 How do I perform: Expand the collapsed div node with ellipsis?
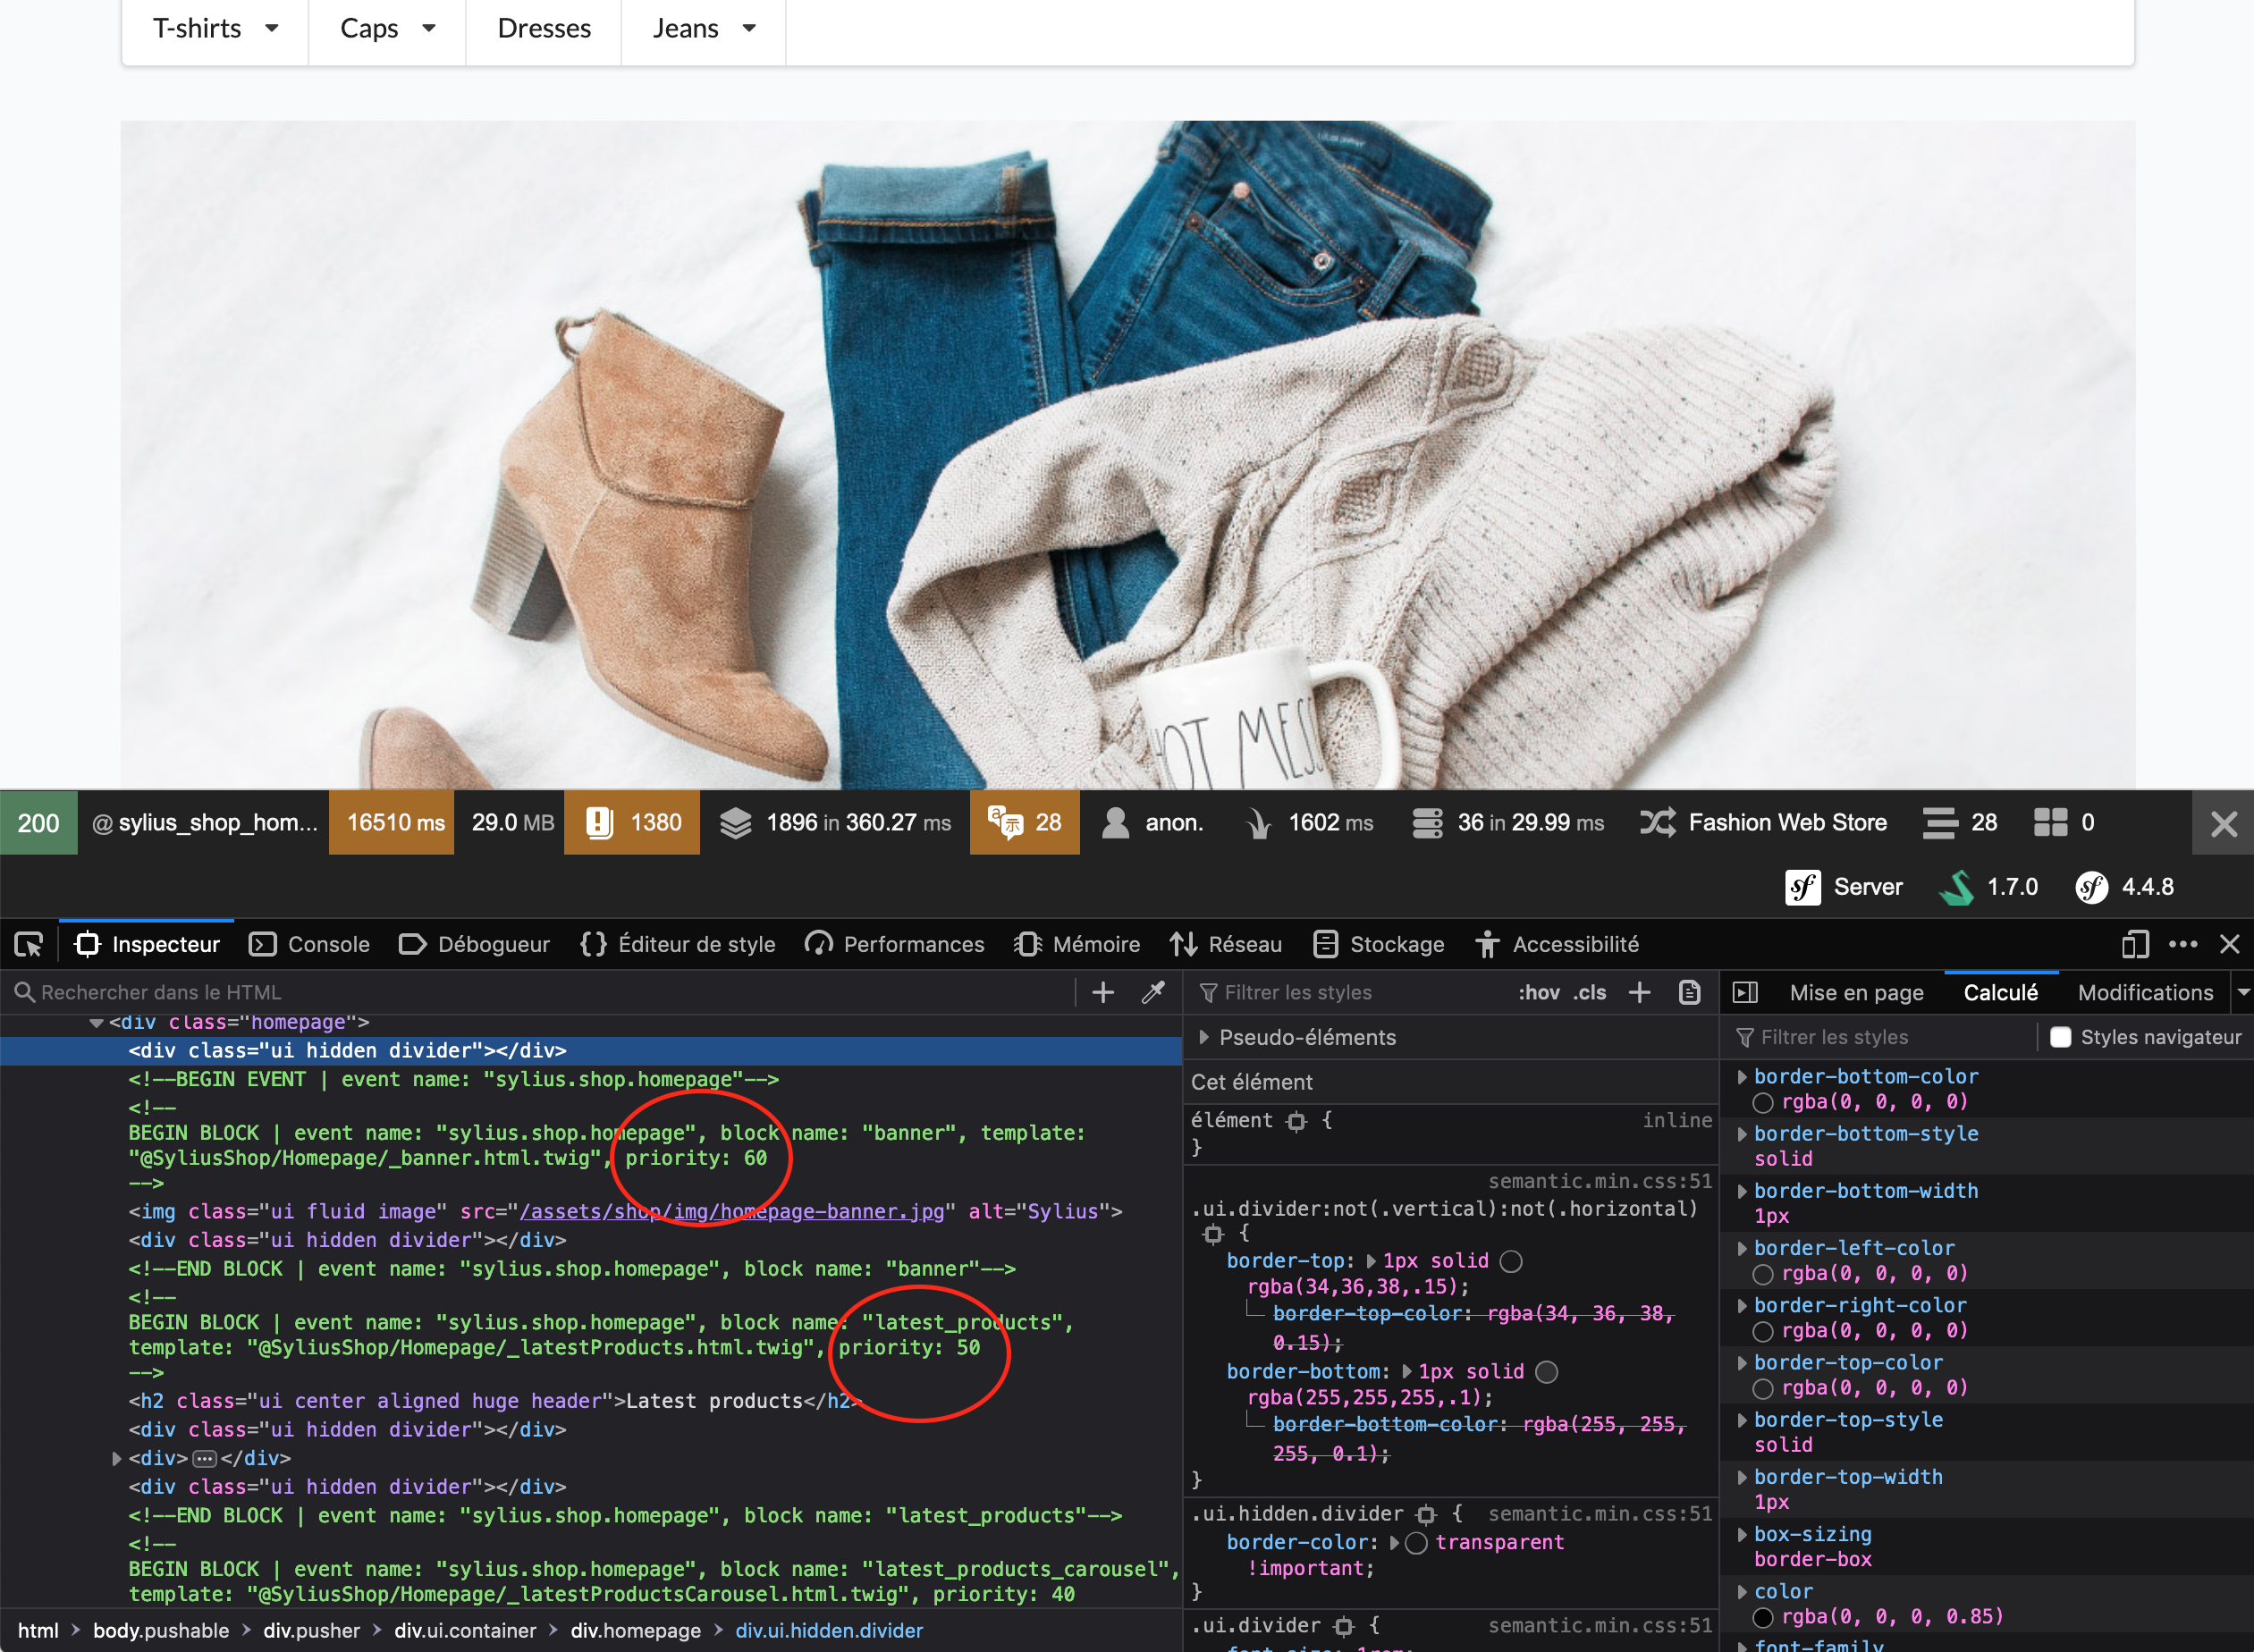[x=116, y=1458]
